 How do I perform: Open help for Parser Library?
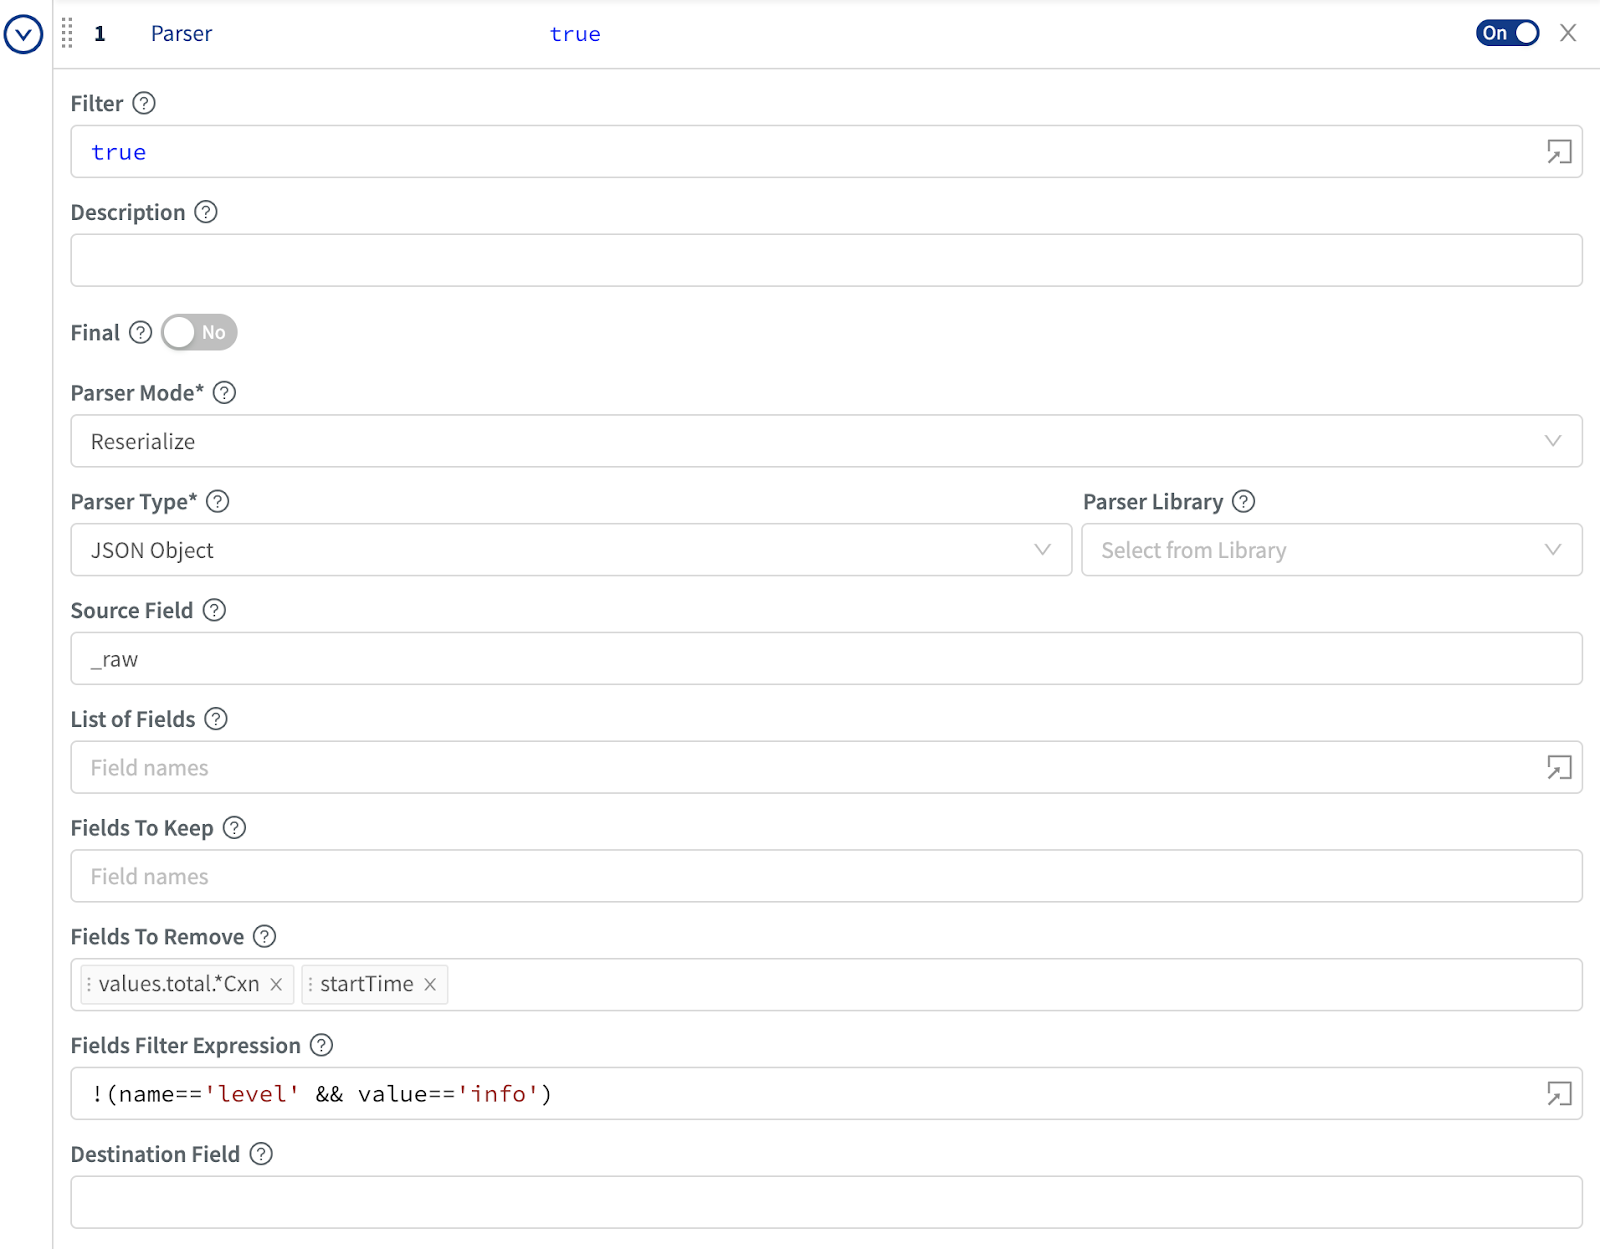pos(1243,502)
